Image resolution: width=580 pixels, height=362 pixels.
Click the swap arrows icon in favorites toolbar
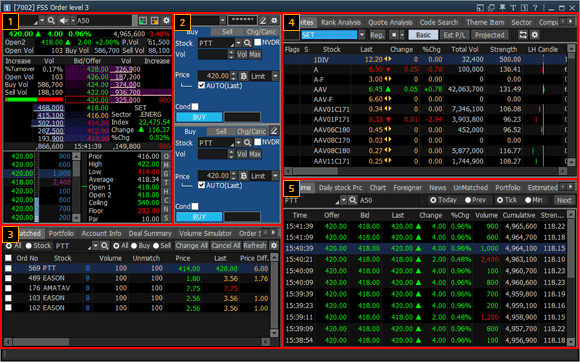523,35
